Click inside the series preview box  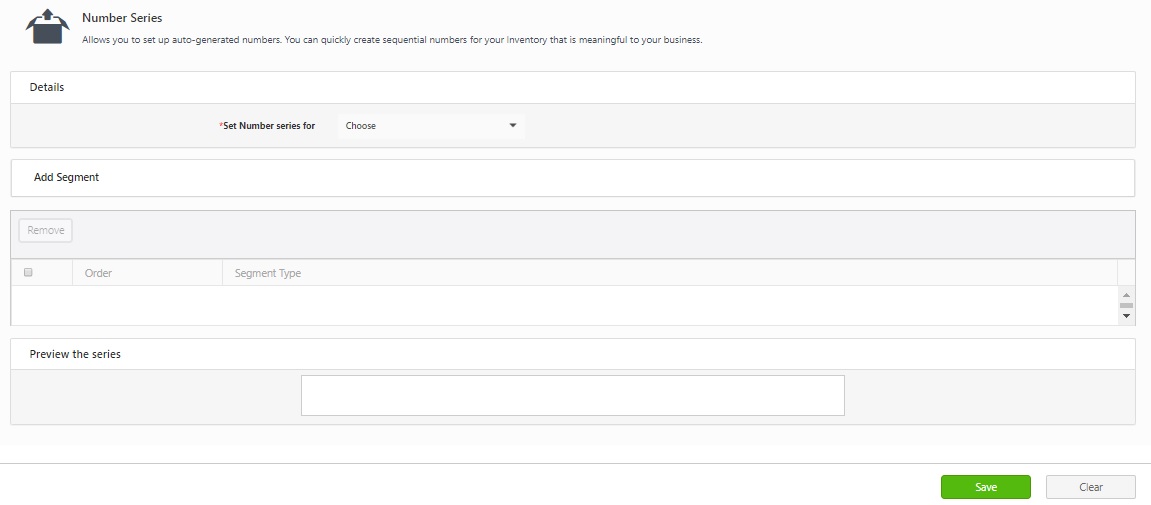[x=572, y=395]
